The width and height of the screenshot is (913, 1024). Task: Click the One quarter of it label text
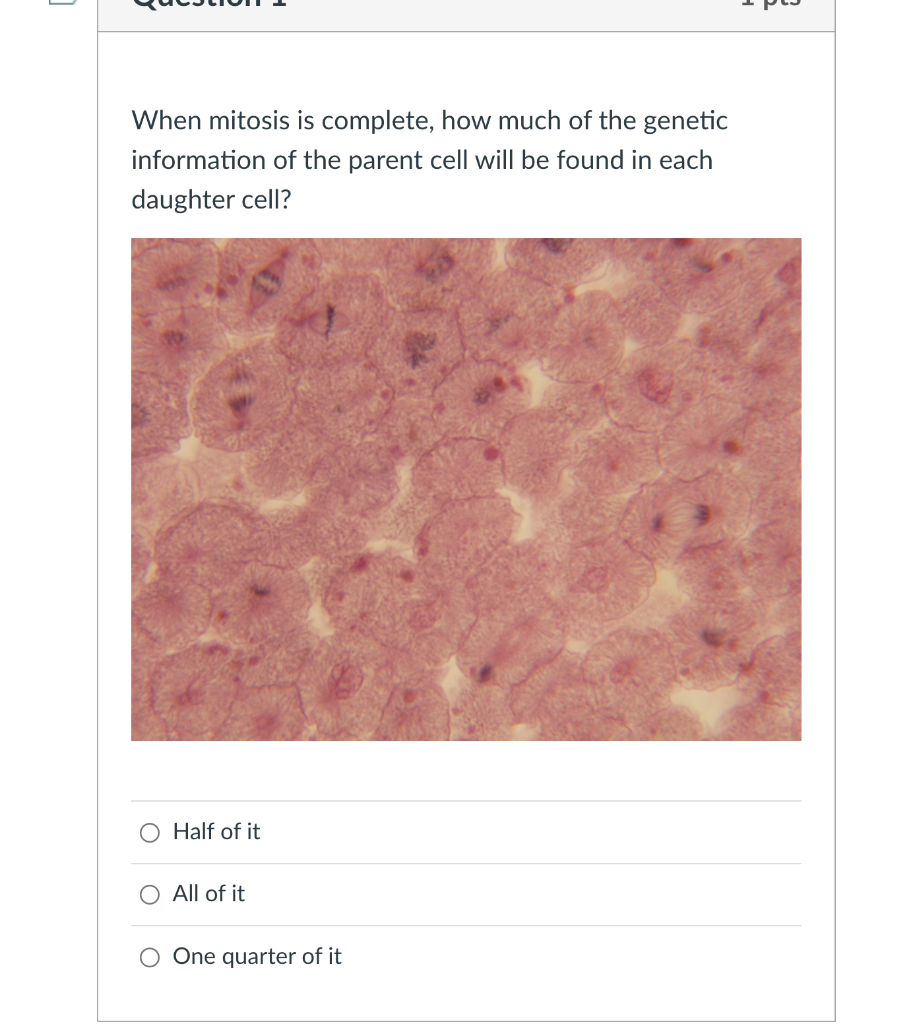pos(256,957)
